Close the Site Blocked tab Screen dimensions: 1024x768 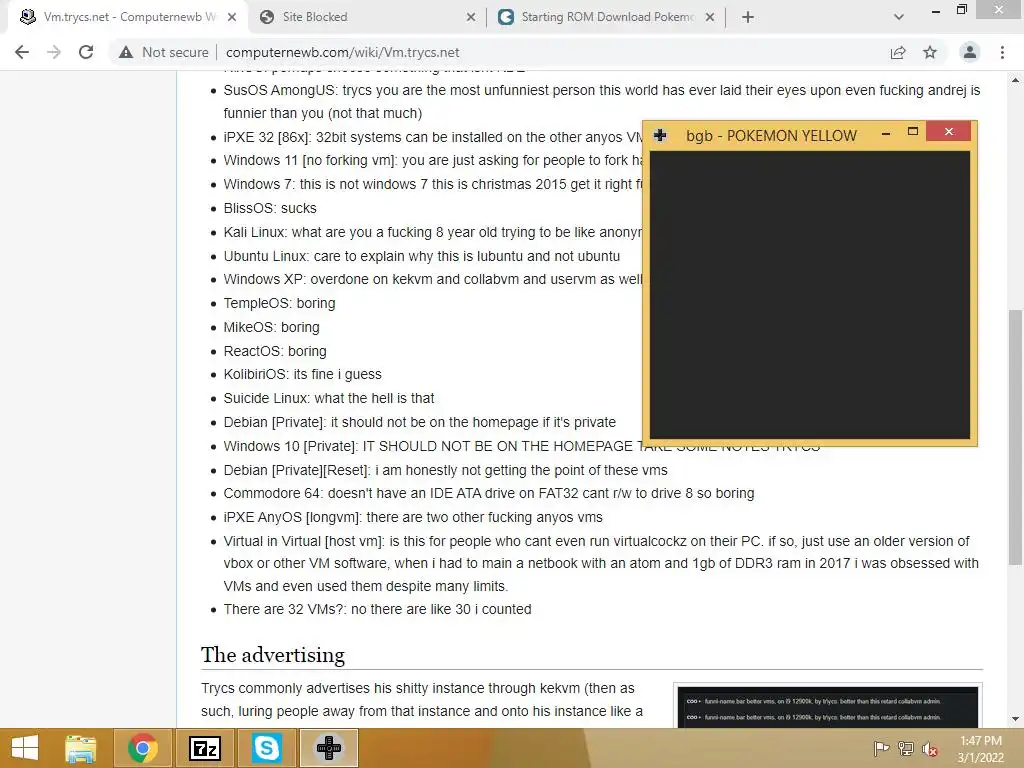(471, 17)
